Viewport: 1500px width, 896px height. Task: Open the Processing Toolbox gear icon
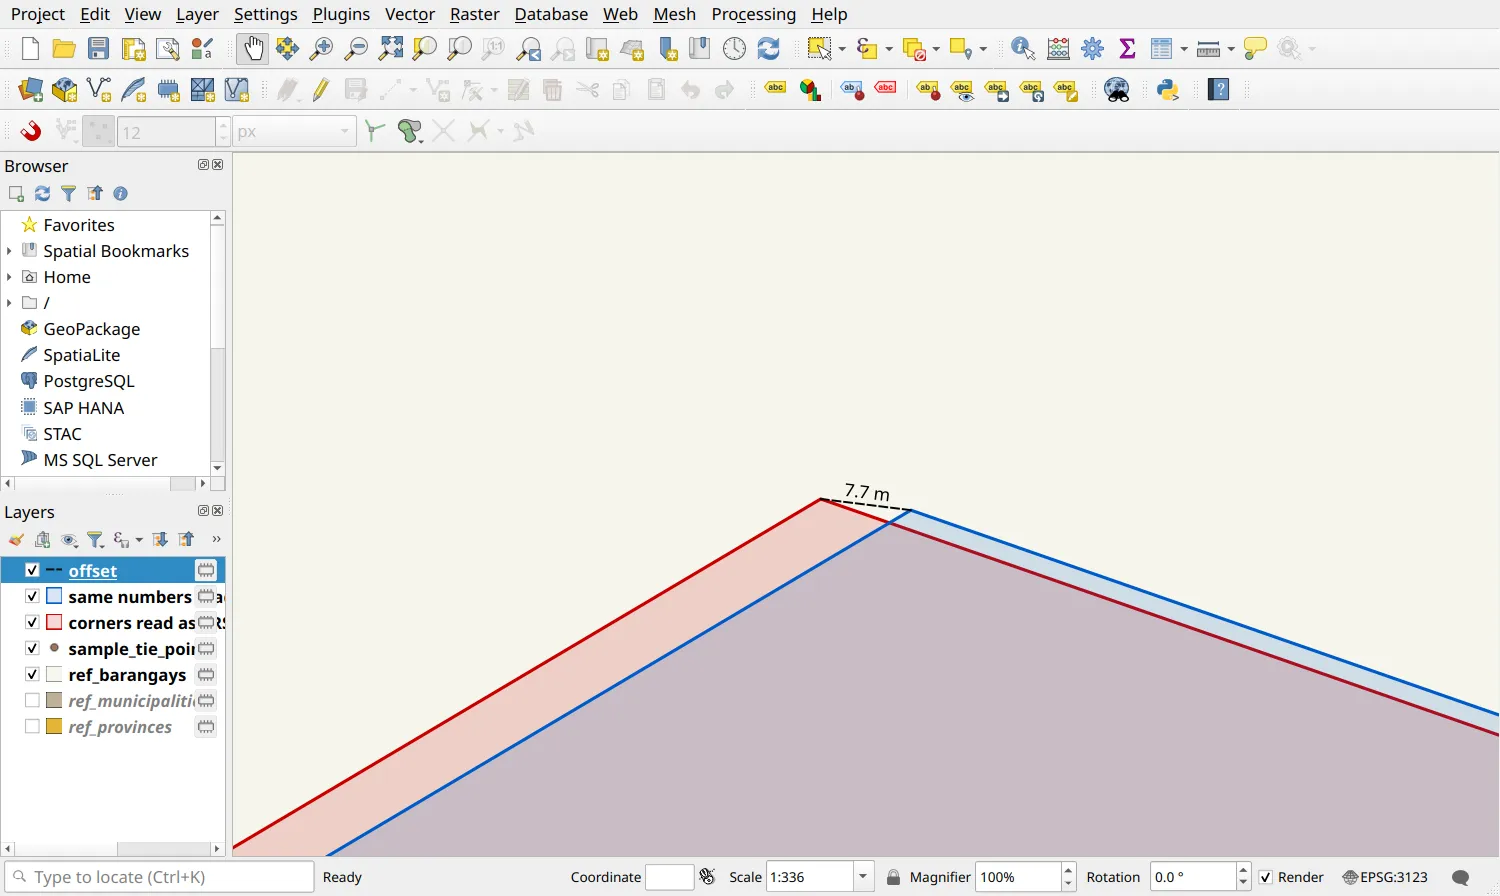tap(1093, 48)
